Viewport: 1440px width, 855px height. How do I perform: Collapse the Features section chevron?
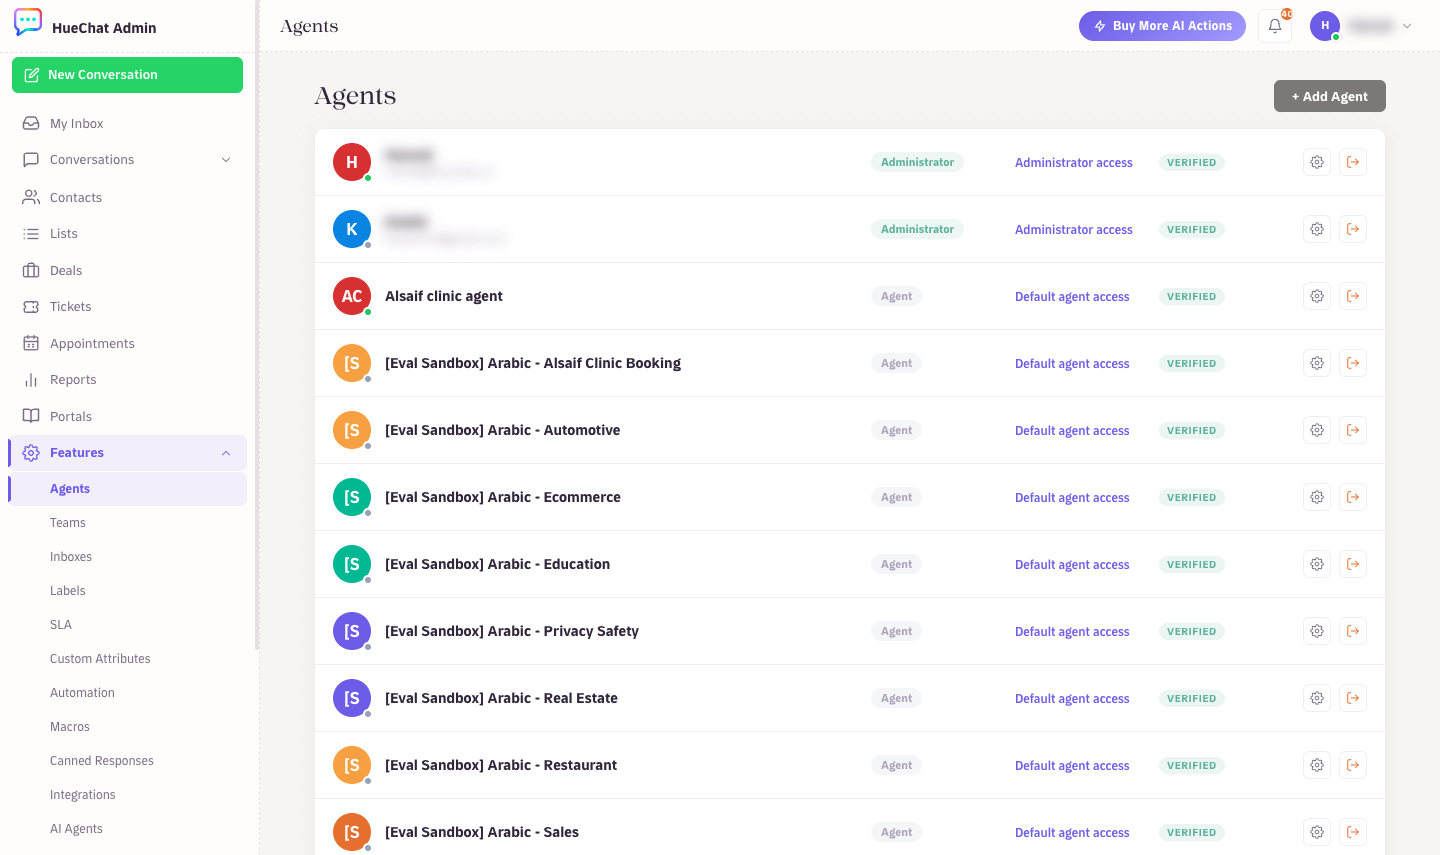coord(226,453)
